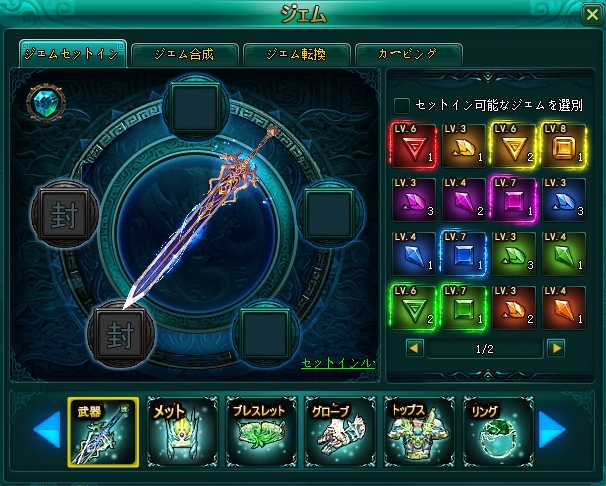The height and width of the screenshot is (486, 606).
Task: Enable セットイン可能なジェムを選別 checkbox
Action: point(402,105)
